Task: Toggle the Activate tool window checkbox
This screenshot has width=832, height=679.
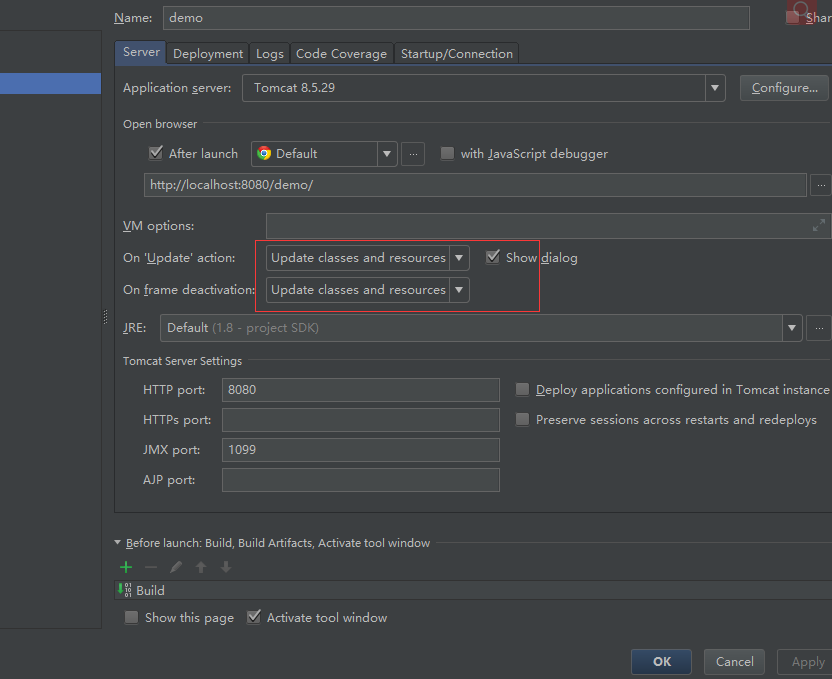Action: [254, 617]
